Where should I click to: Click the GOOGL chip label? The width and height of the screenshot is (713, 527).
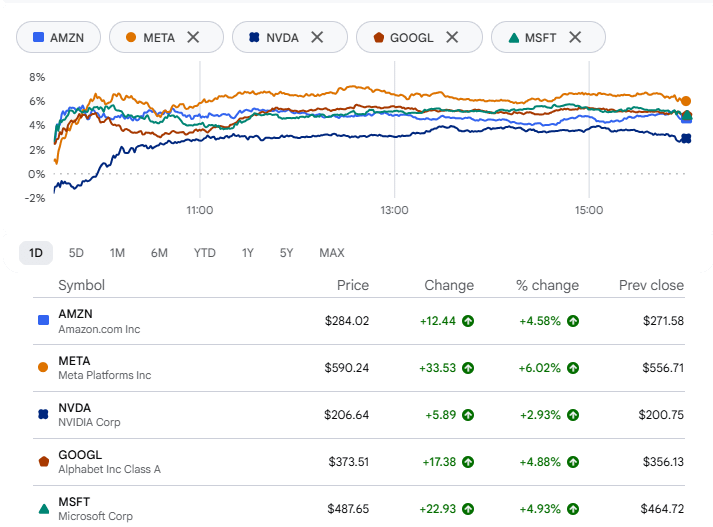coord(412,38)
